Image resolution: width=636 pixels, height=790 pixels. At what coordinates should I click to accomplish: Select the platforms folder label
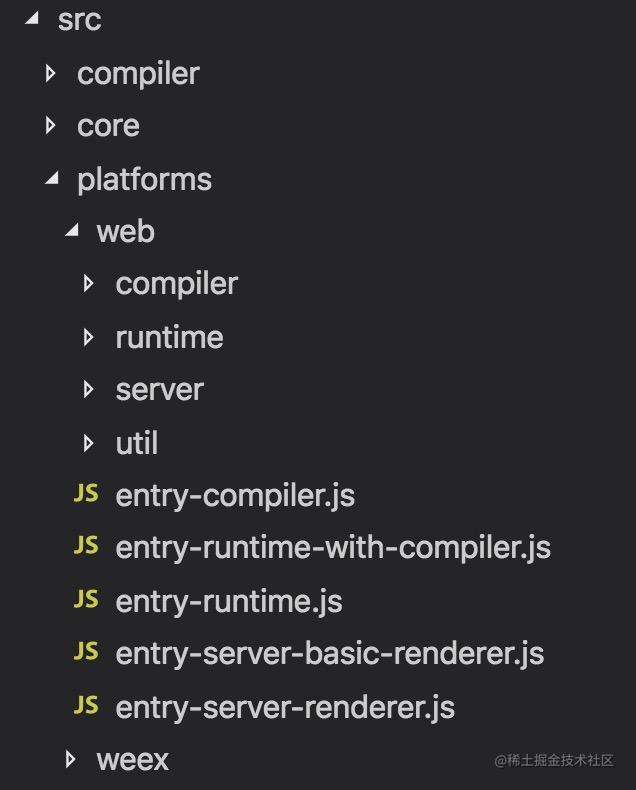(x=145, y=180)
